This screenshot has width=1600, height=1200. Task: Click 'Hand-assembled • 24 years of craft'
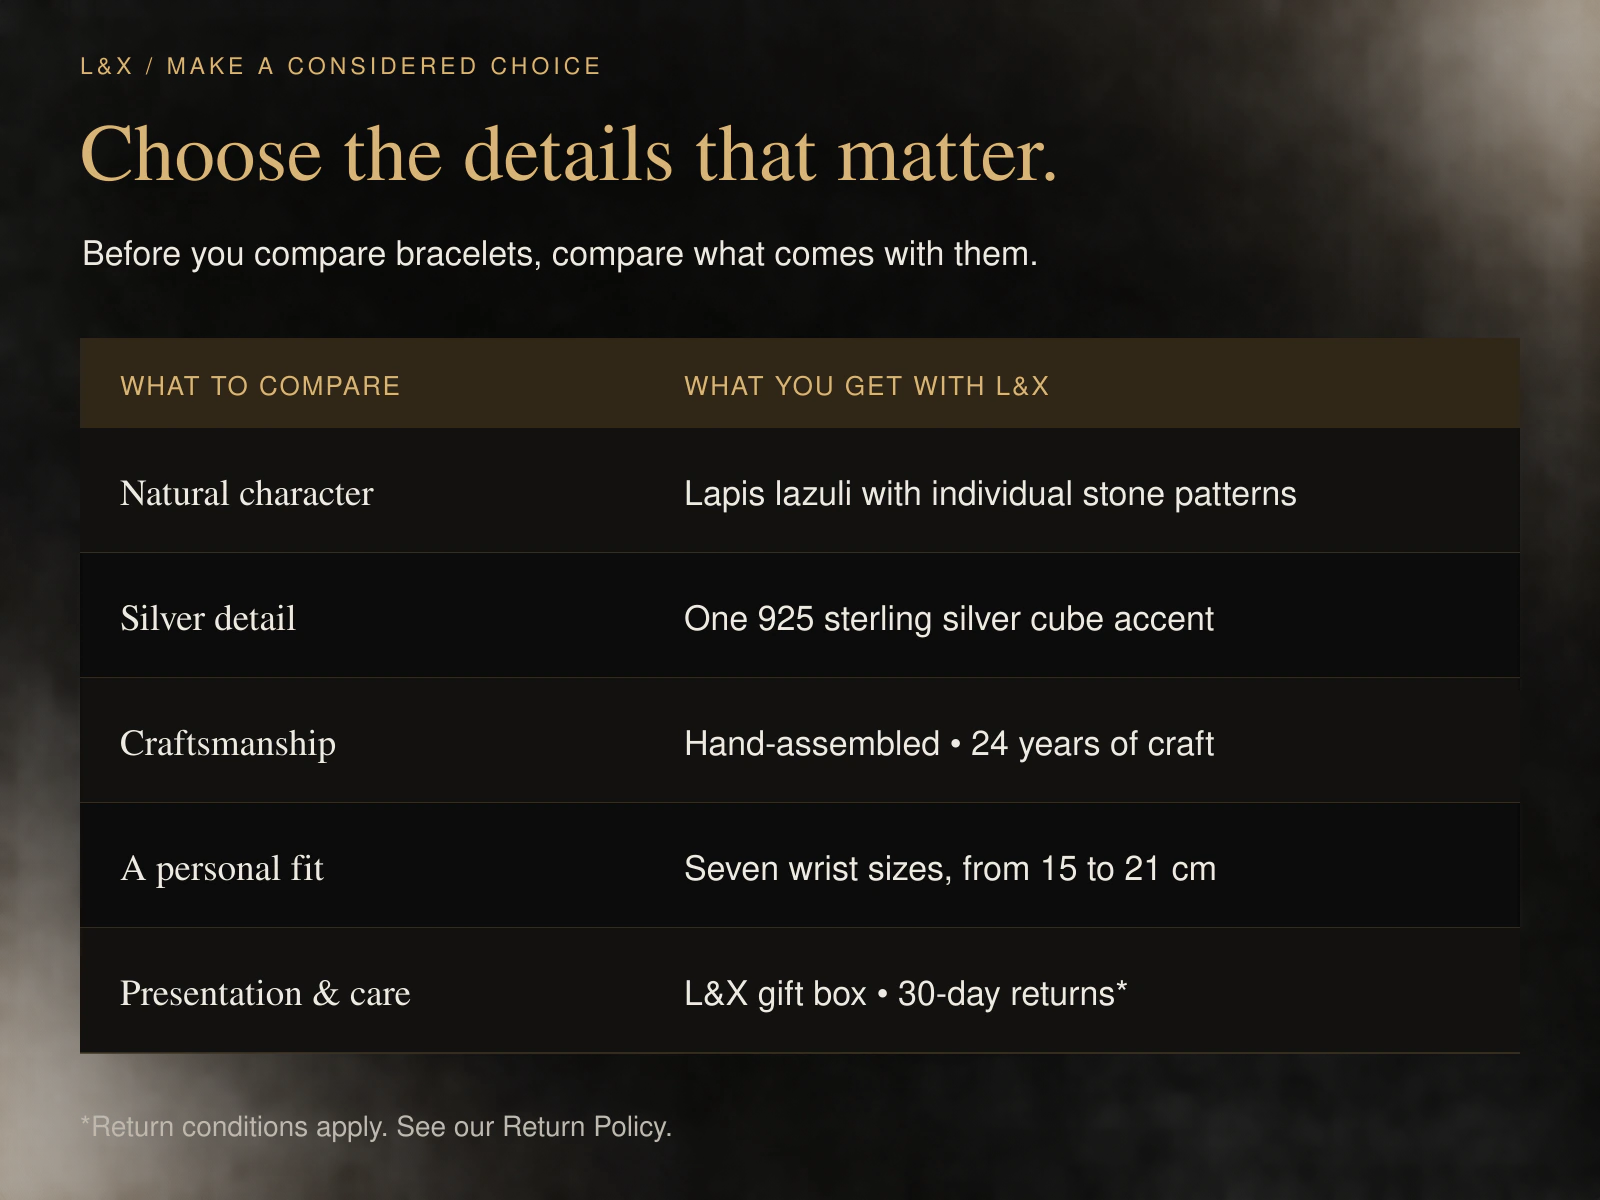click(x=949, y=743)
